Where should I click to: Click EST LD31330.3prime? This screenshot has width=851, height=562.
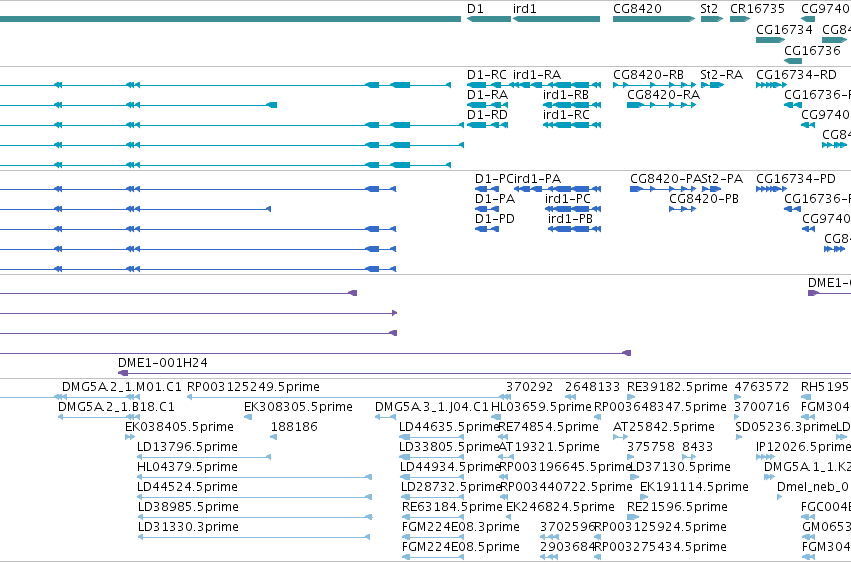coord(188,528)
